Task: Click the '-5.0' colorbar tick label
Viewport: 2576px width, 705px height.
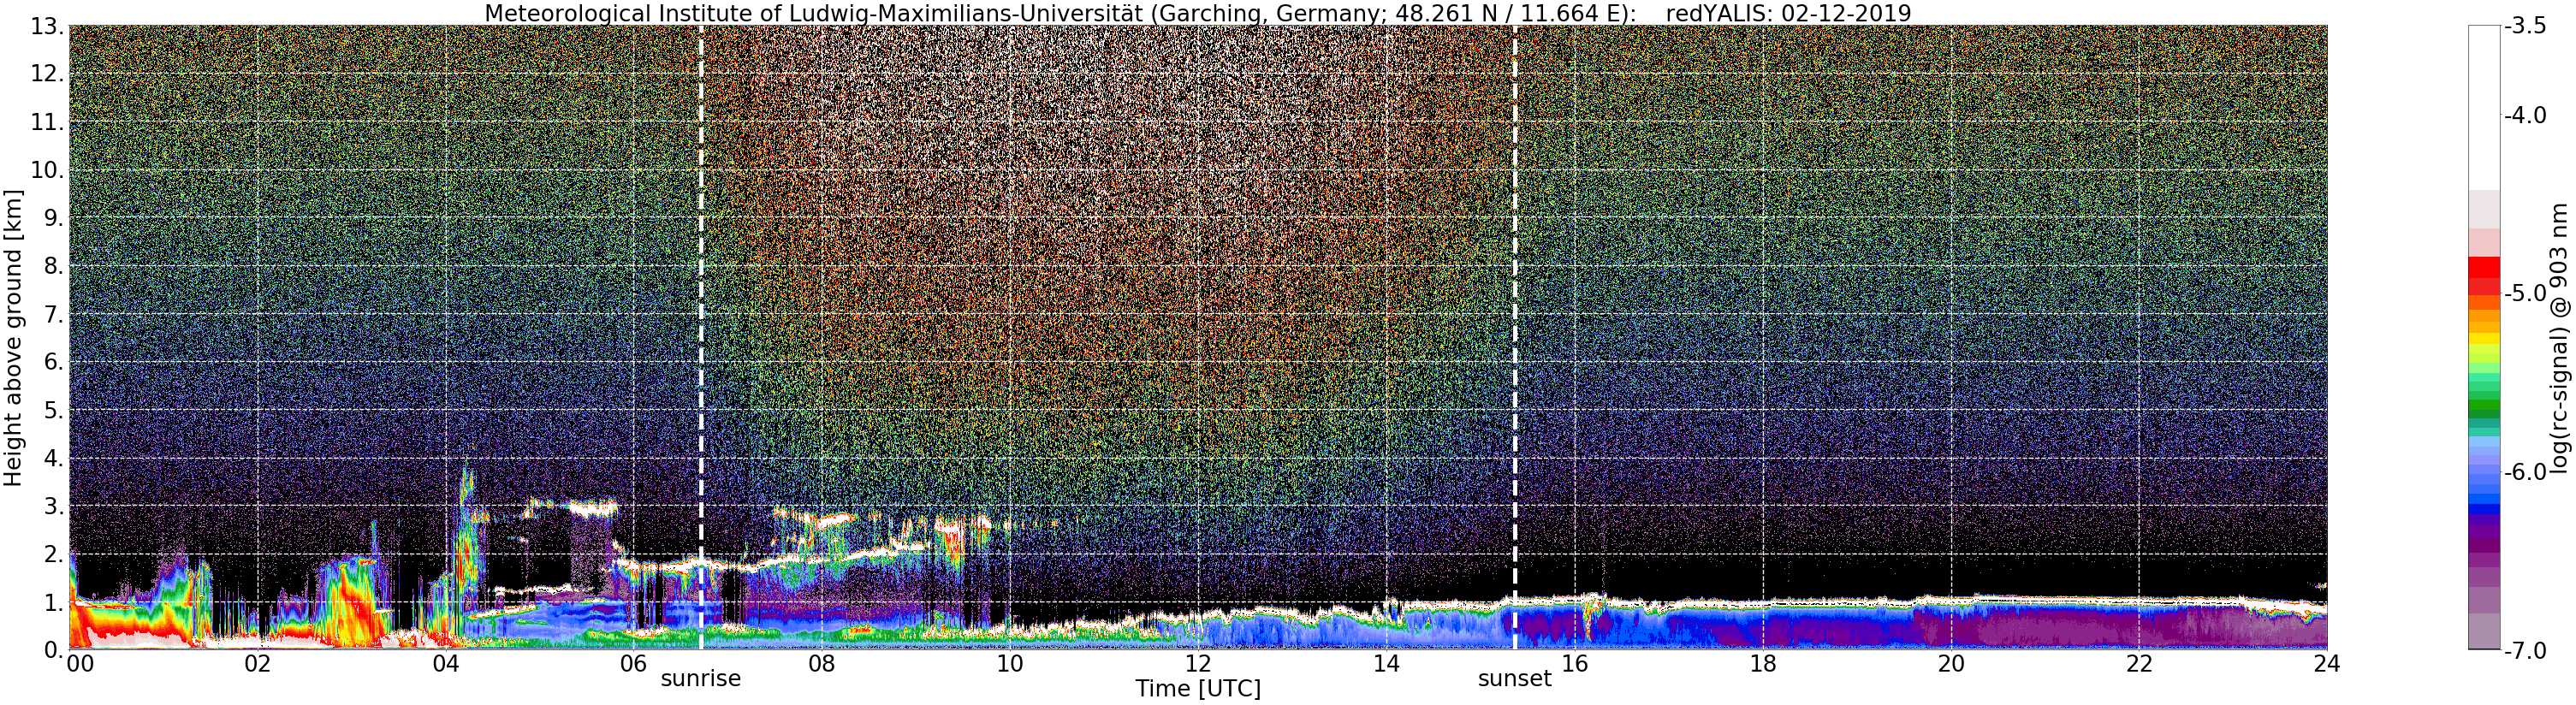Action: [x=2525, y=294]
